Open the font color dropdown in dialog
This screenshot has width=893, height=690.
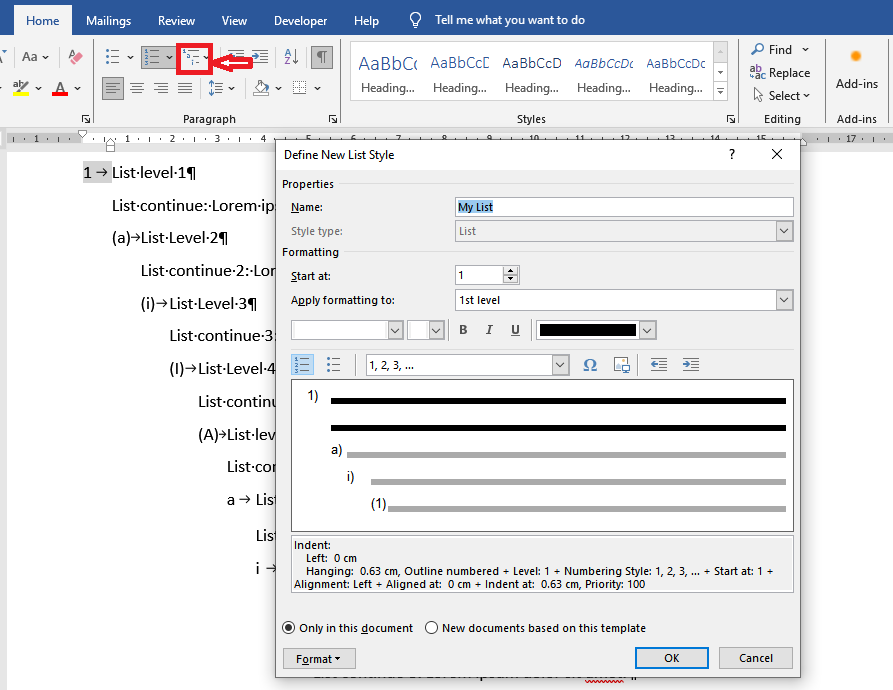[647, 330]
